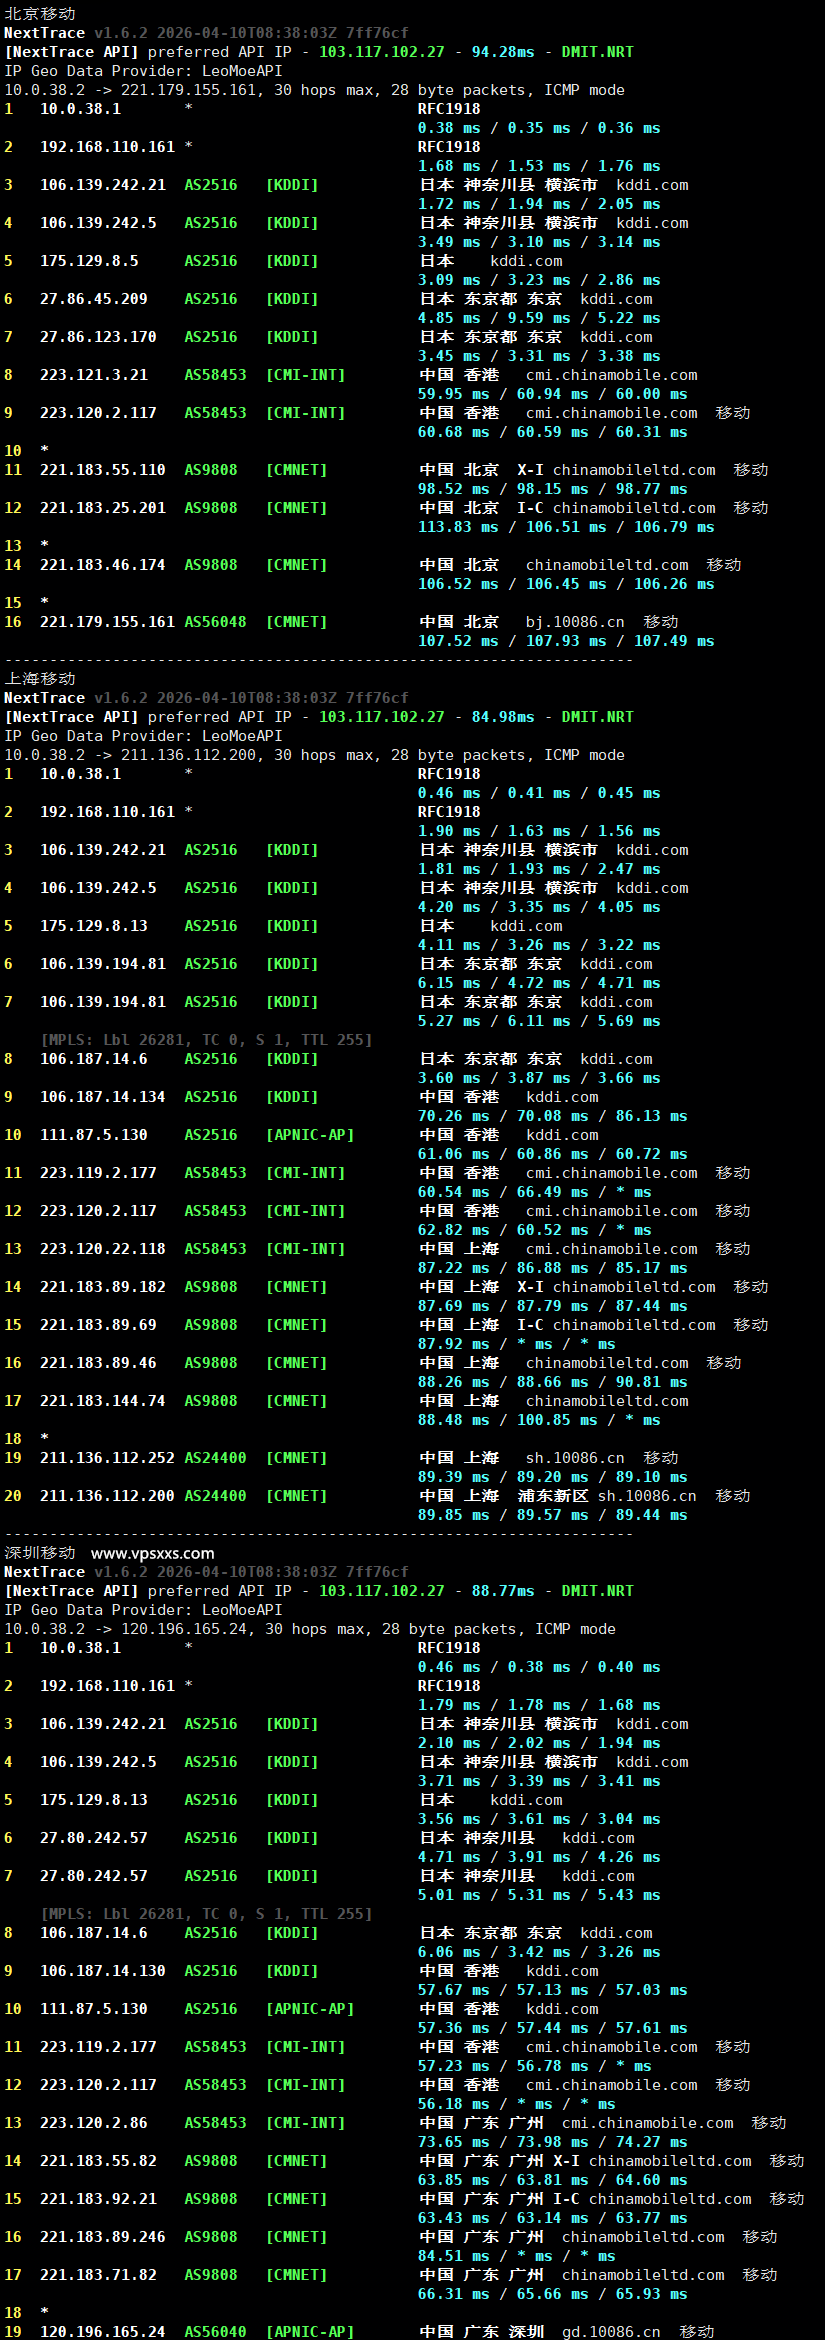
Task: Click the 北京移动 section heading
Action: pos(40,14)
